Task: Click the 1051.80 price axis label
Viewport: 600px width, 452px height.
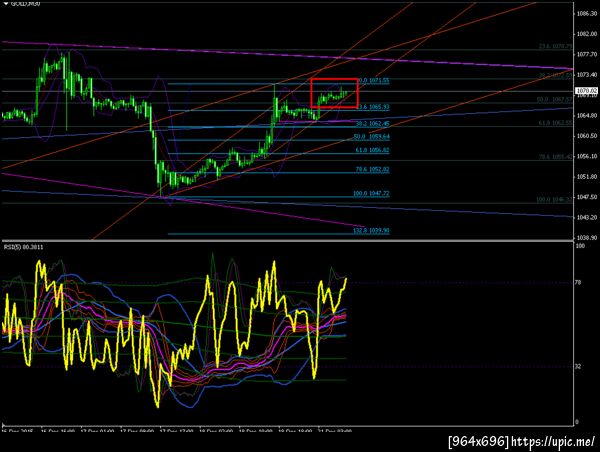Action: tap(587, 176)
